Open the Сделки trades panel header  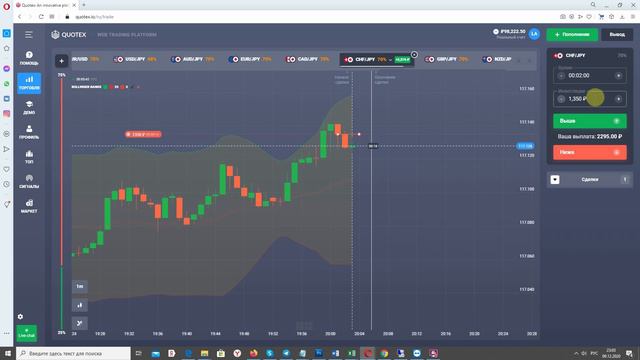pyautogui.click(x=590, y=180)
